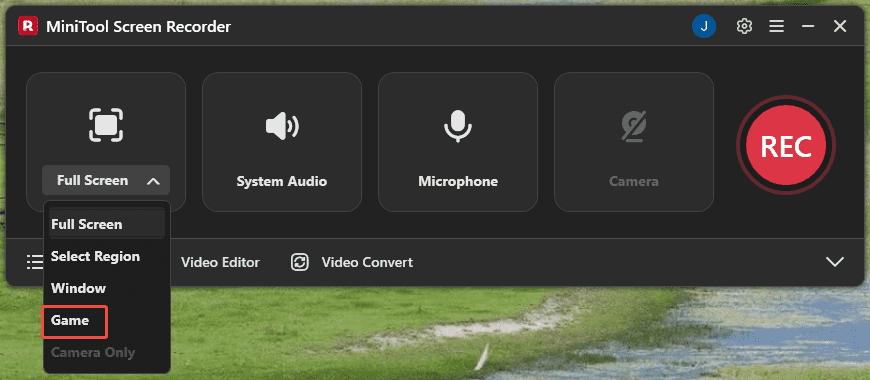
Task: Toggle the disabled Camera icon
Action: (x=634, y=126)
